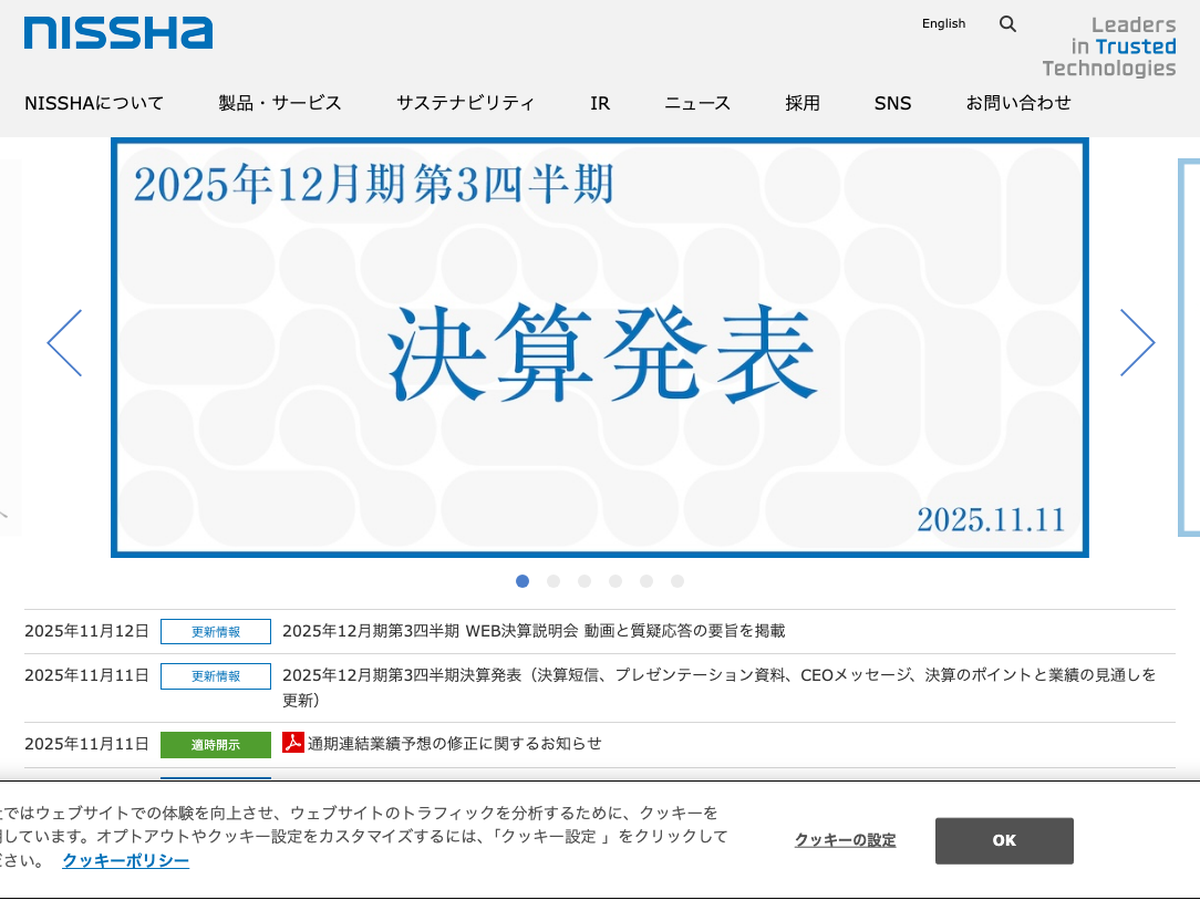
Task: Go to previous slide with left arrow
Action: [x=65, y=343]
